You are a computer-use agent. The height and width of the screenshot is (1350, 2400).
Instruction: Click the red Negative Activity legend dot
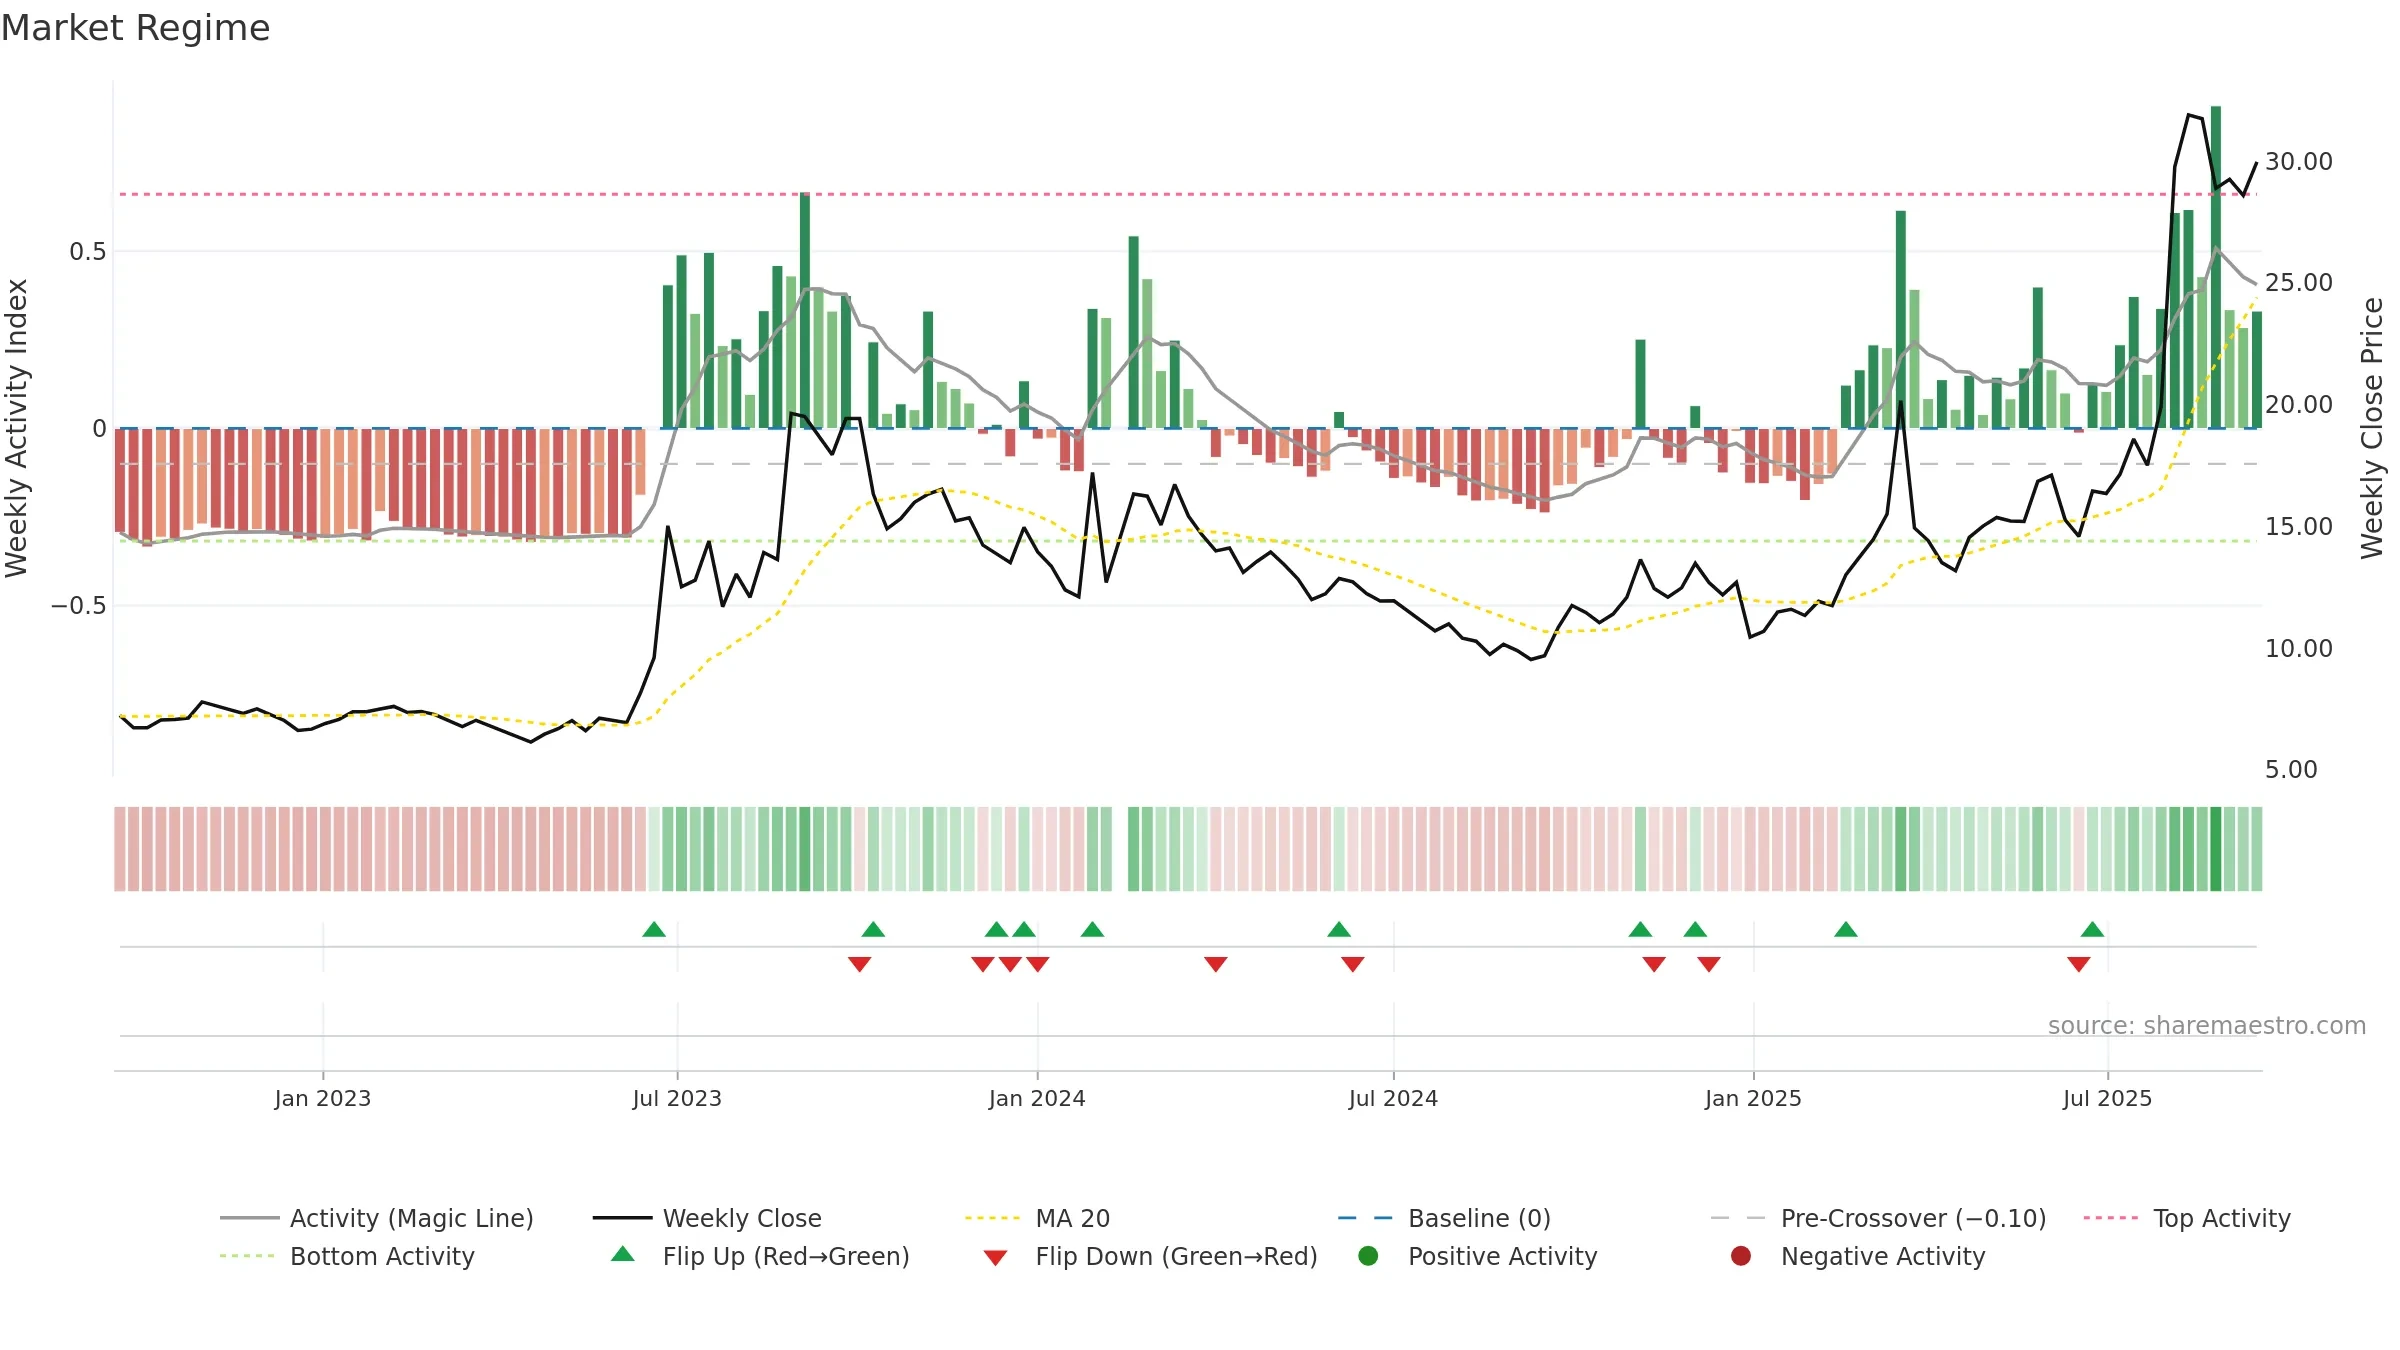pos(1741,1256)
